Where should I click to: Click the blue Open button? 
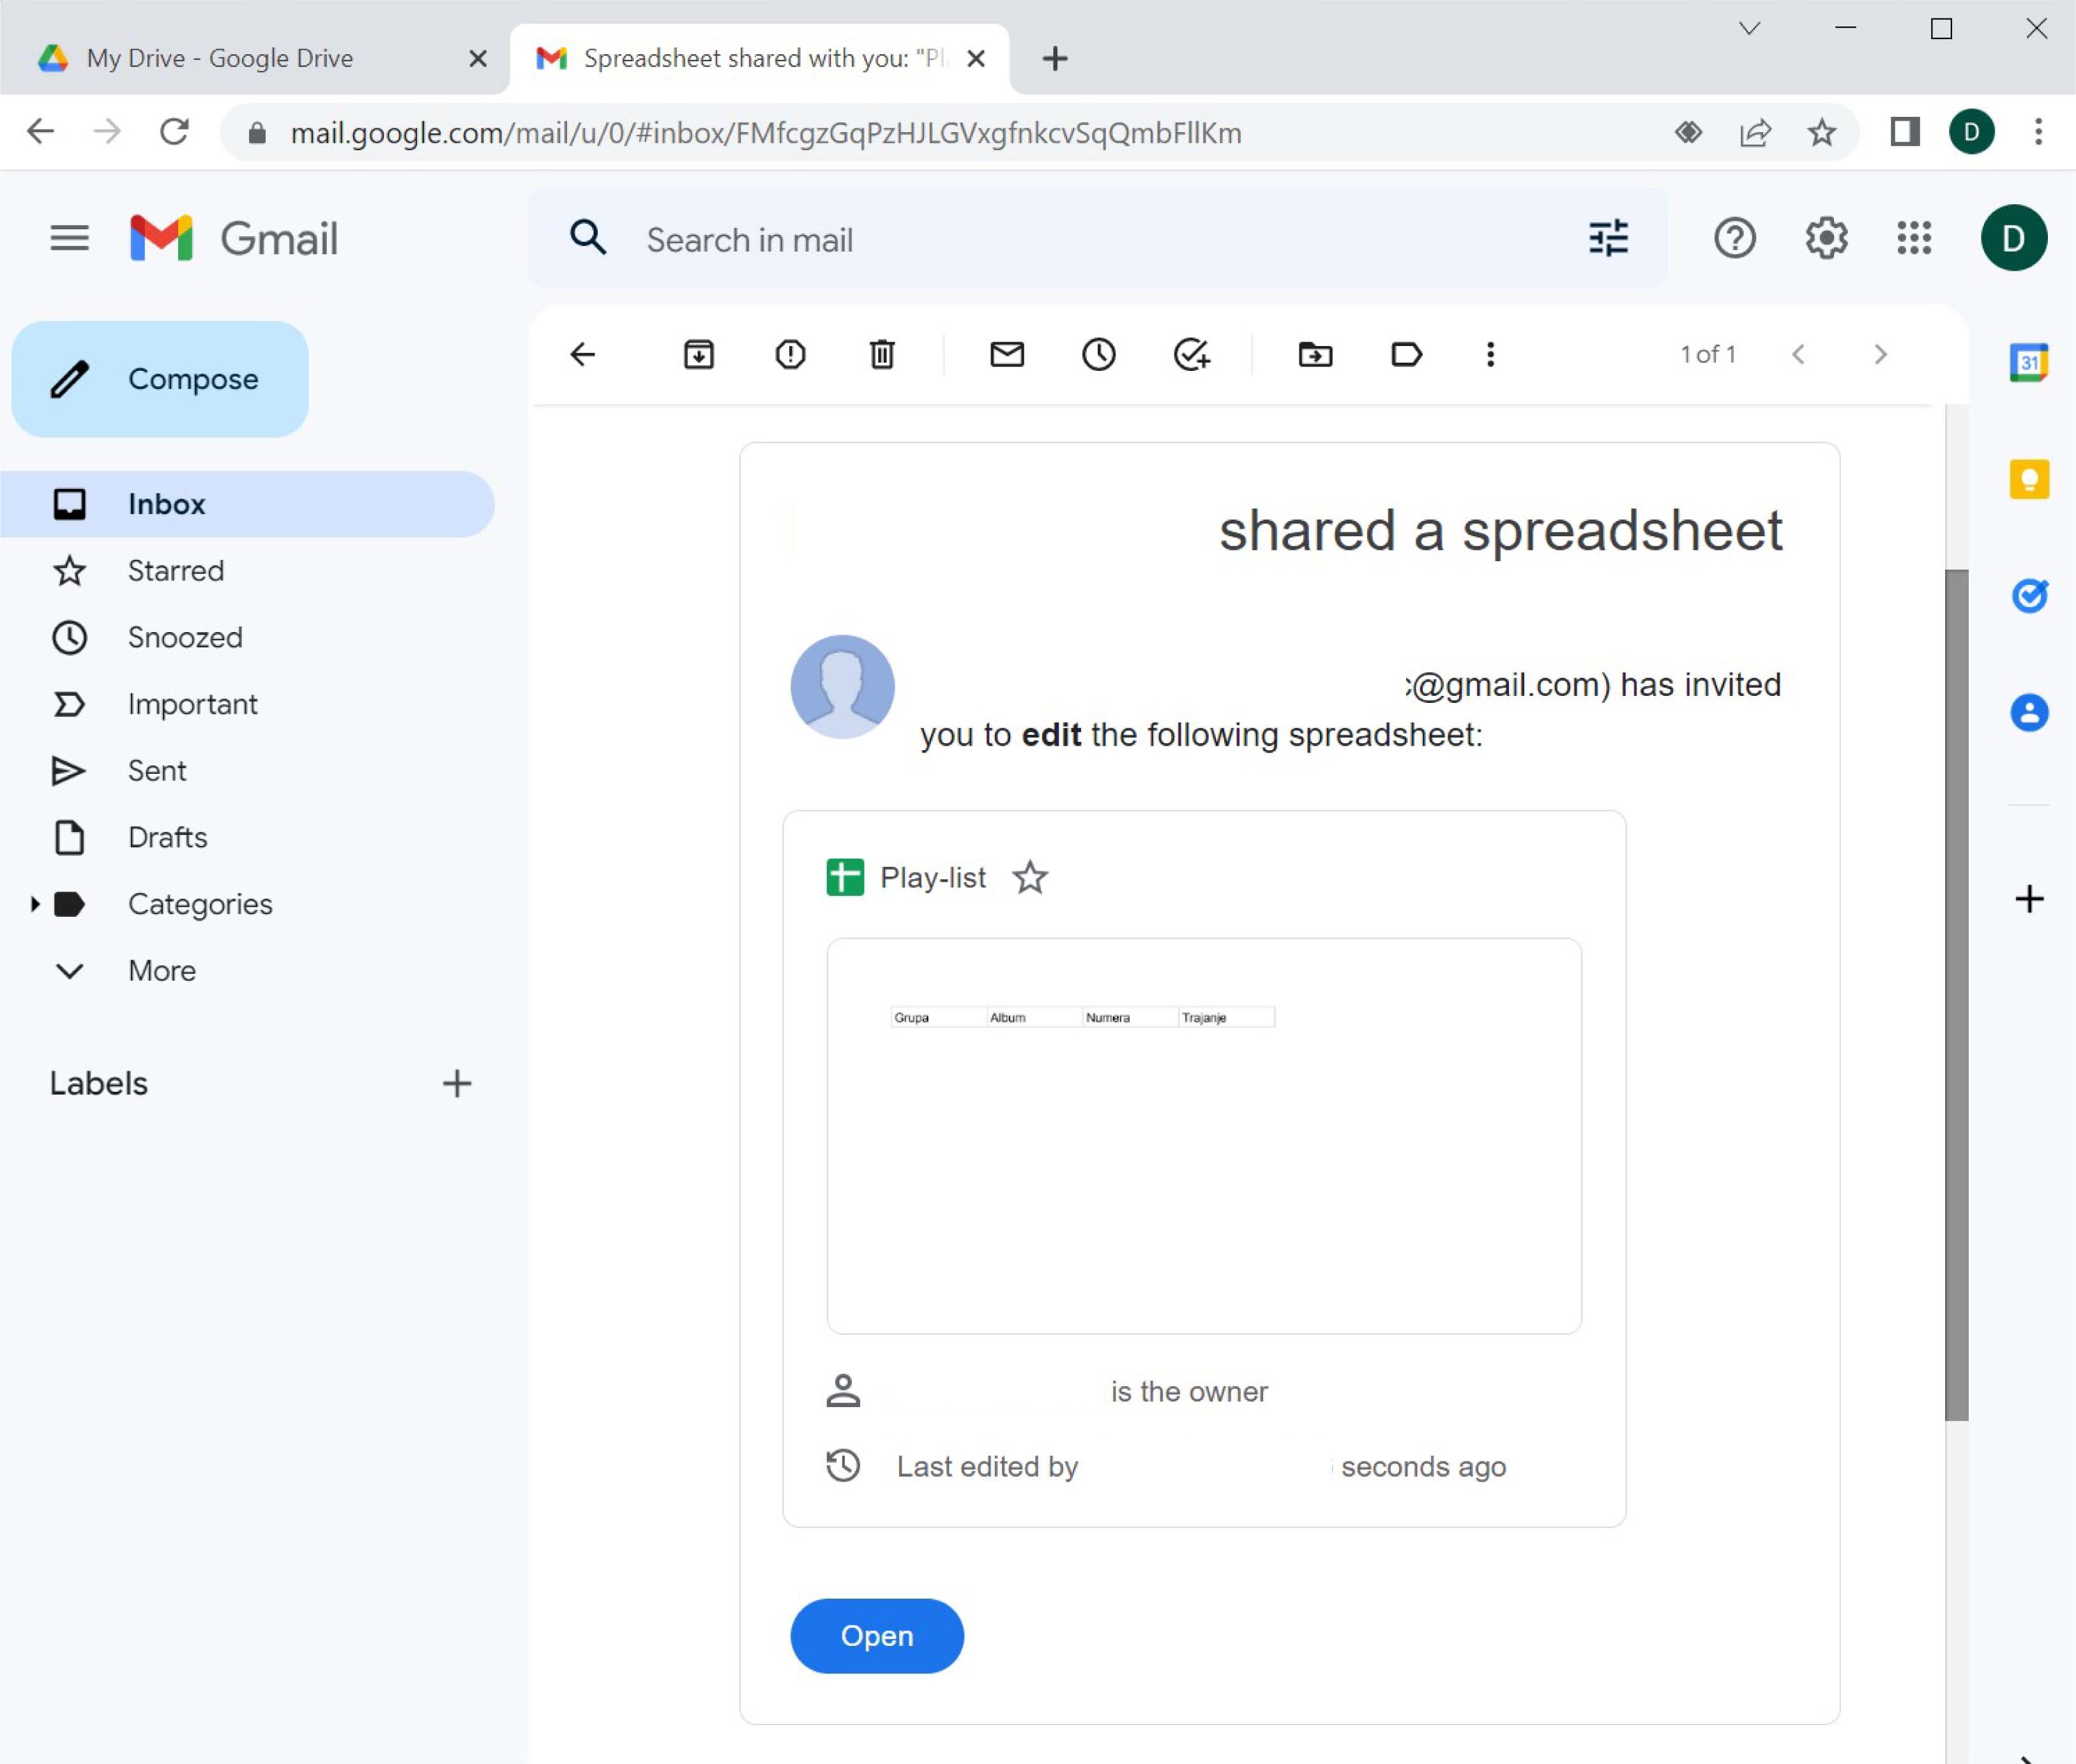pyautogui.click(x=876, y=1635)
